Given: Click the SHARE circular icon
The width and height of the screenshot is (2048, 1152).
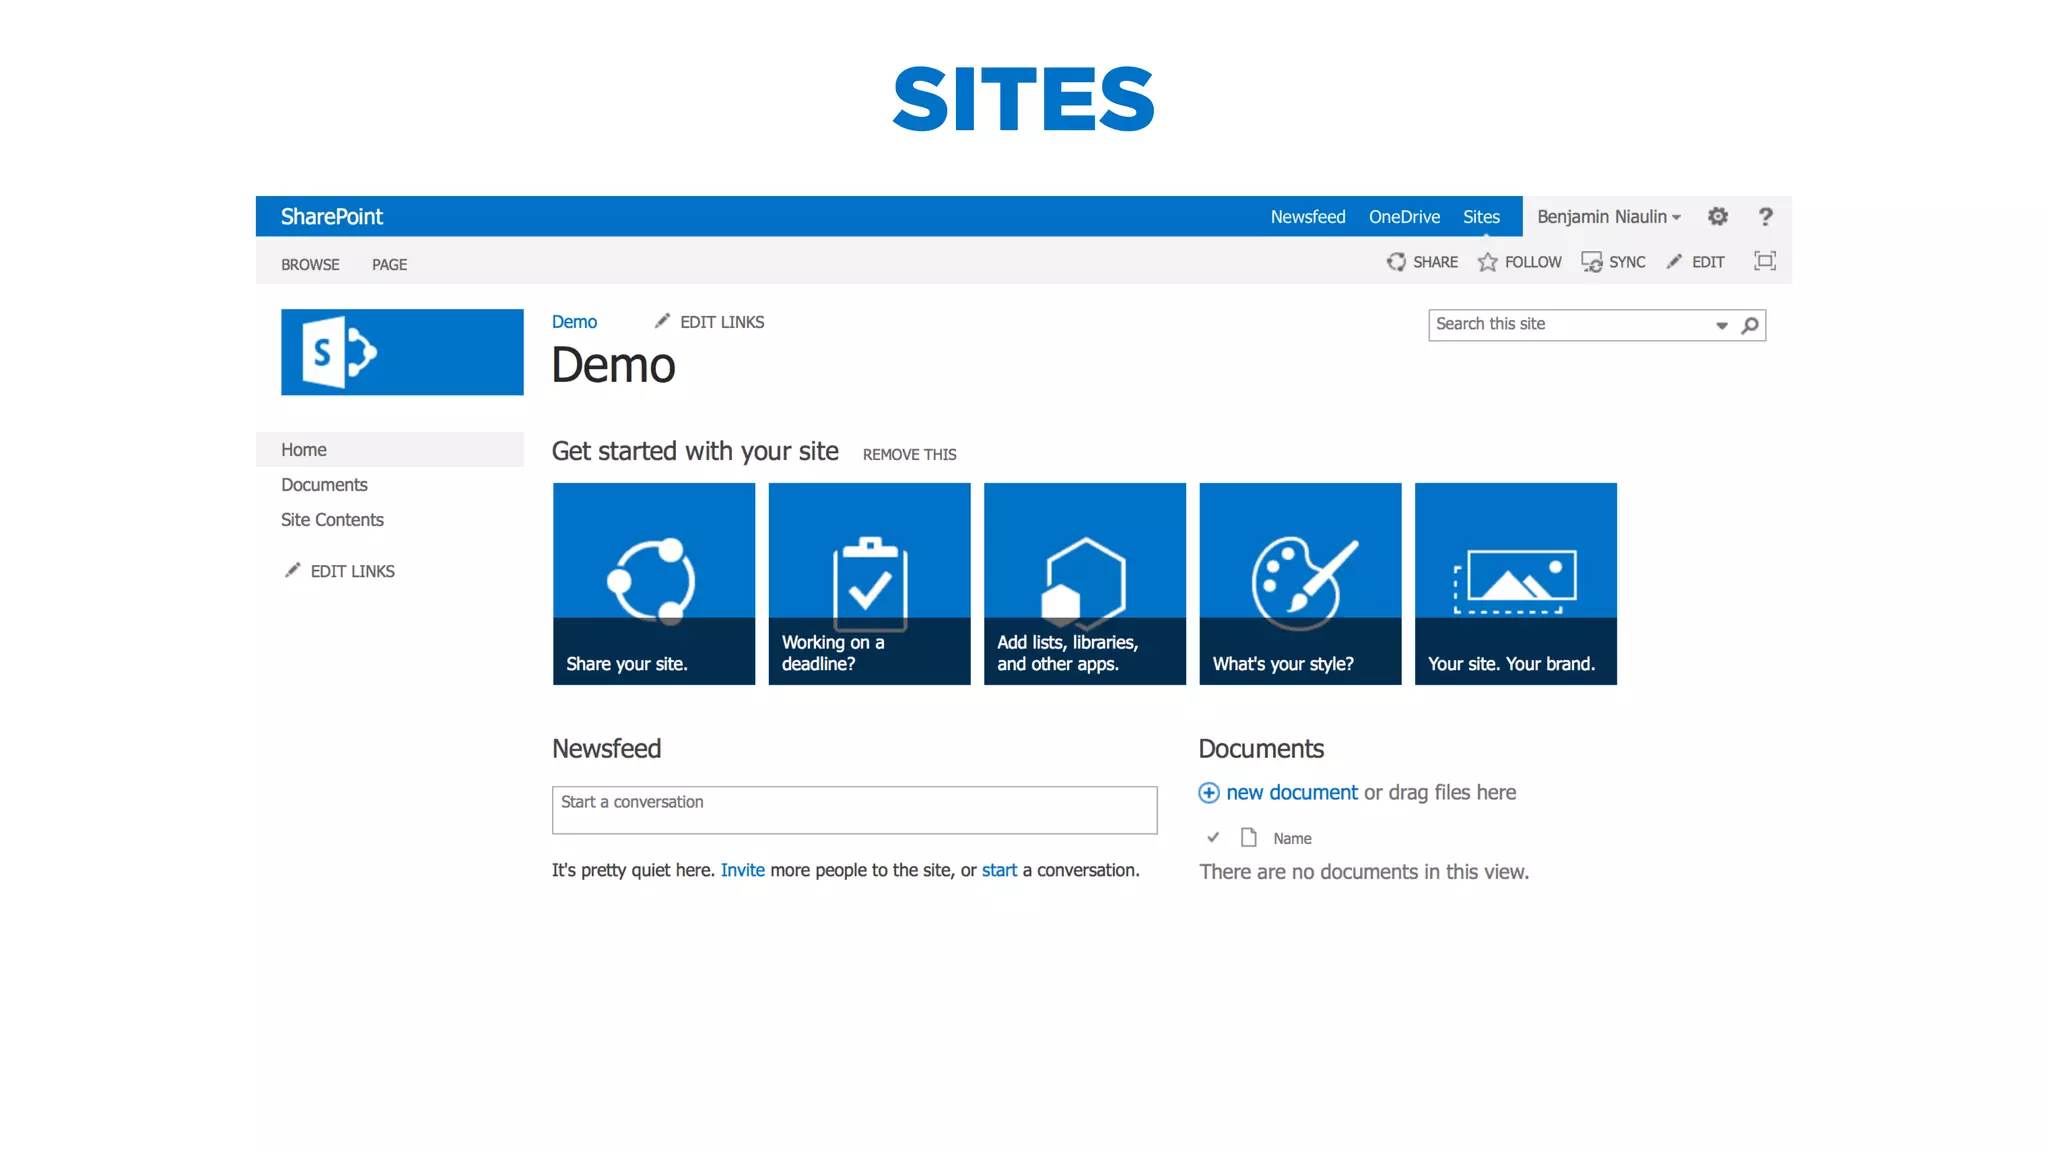Looking at the screenshot, I should click(x=1396, y=262).
